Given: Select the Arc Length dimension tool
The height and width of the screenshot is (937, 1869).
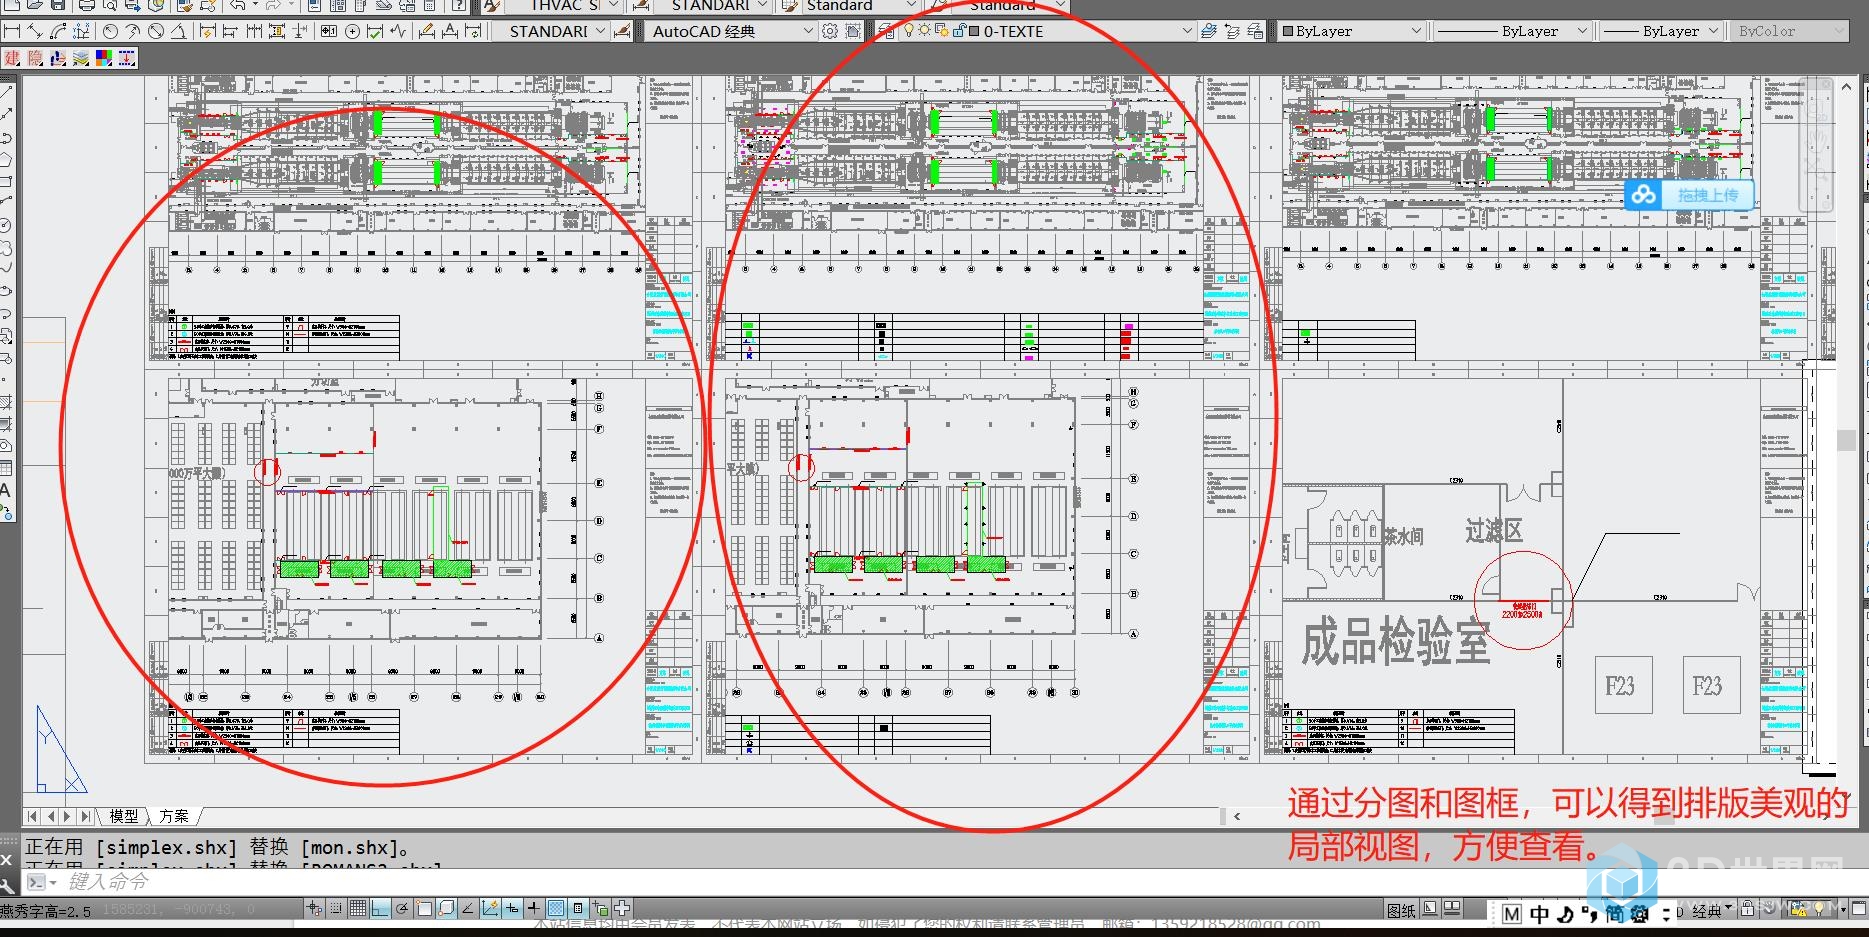Looking at the screenshot, I should point(58,31).
